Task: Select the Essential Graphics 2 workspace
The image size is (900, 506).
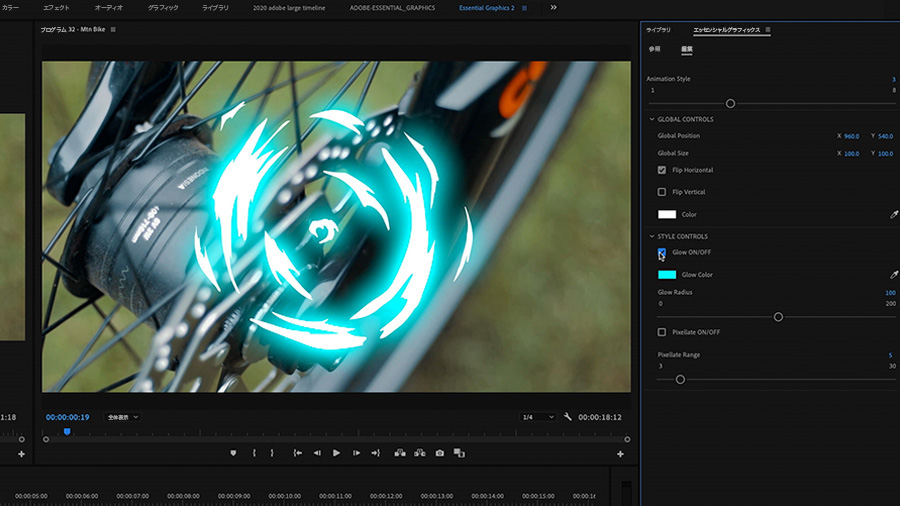Action: click(487, 8)
